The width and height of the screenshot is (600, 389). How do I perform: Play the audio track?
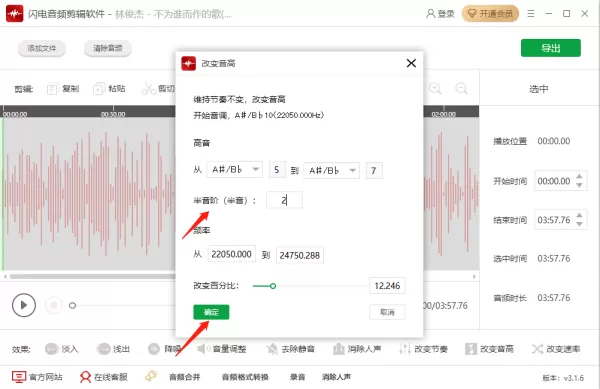(24, 305)
